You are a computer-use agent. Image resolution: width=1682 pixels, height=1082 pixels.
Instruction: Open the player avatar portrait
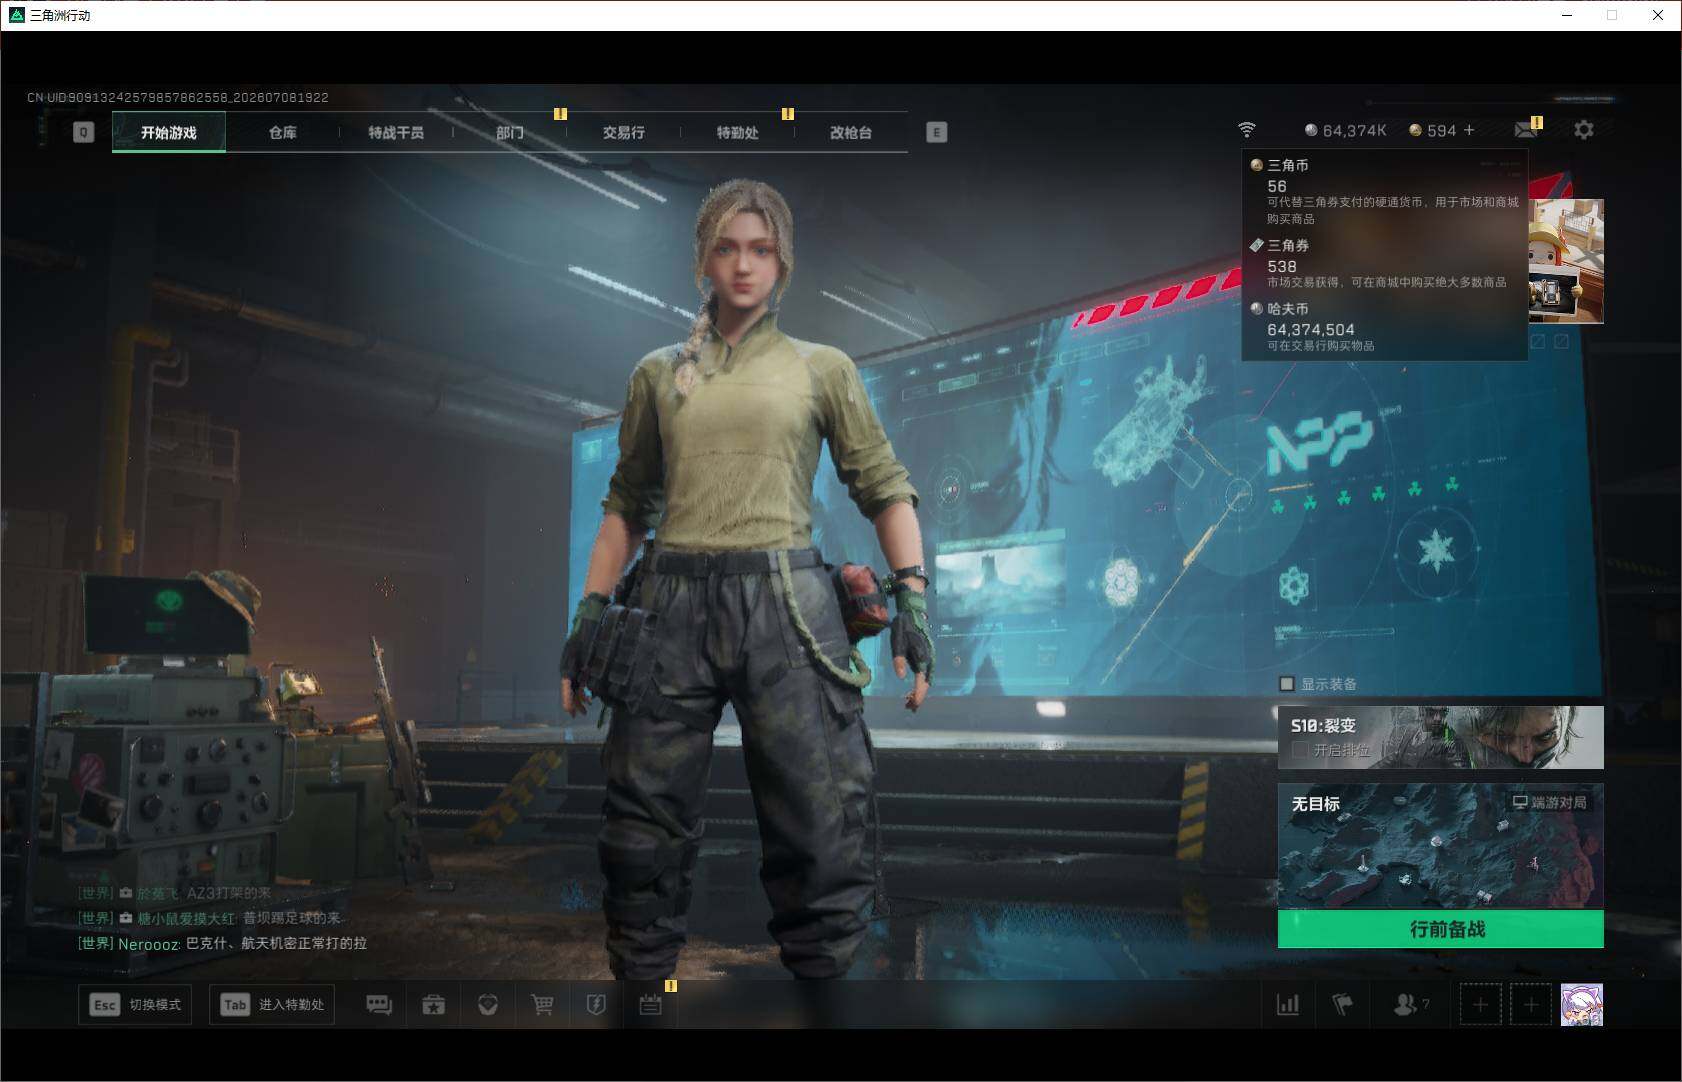tap(1582, 1004)
